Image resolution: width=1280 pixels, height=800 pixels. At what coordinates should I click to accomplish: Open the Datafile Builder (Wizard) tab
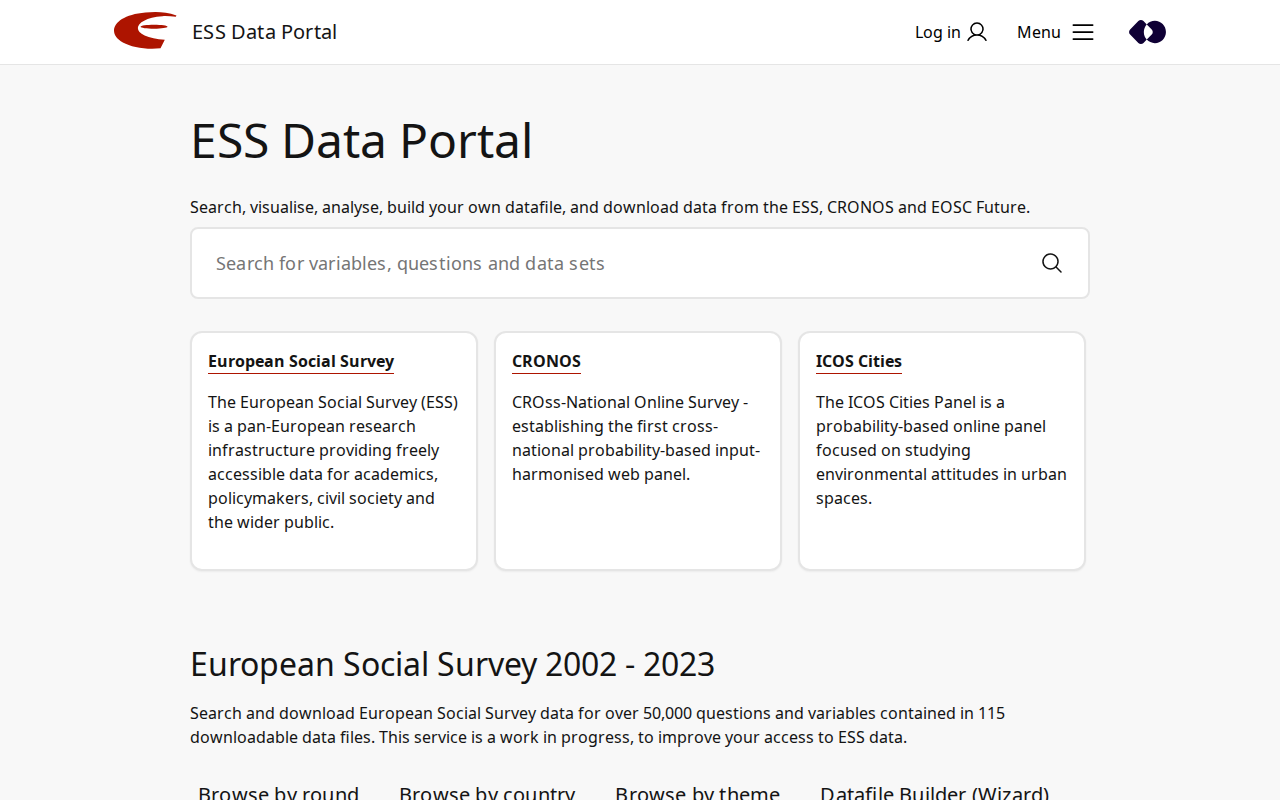click(934, 792)
